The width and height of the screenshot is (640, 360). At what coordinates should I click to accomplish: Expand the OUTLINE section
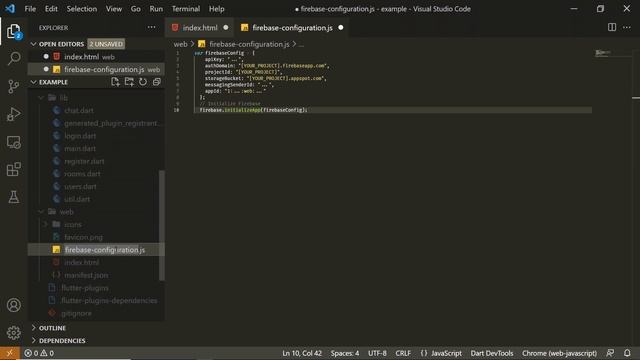(52, 328)
